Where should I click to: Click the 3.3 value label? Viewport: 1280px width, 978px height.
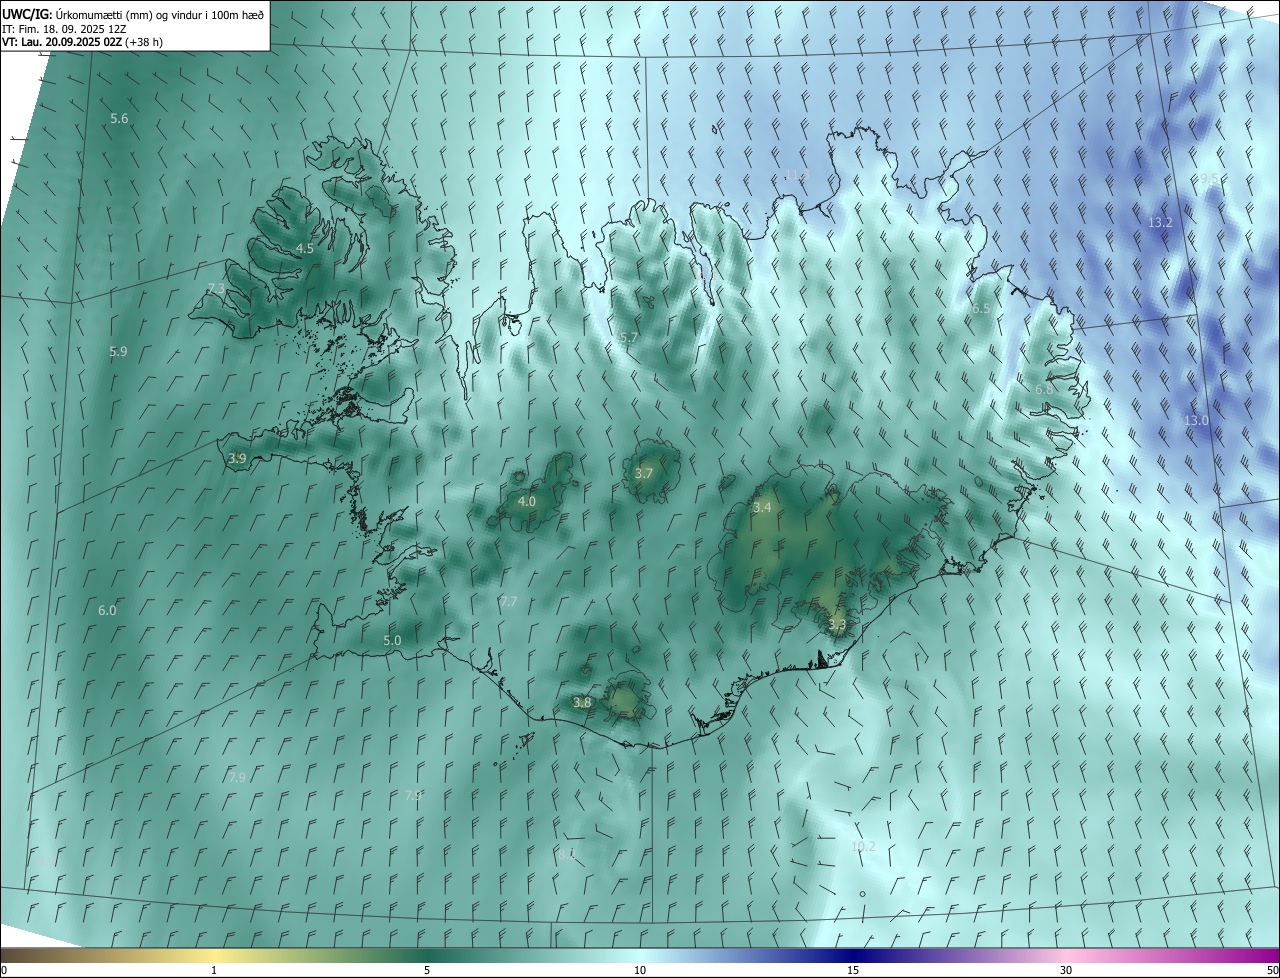tap(838, 625)
